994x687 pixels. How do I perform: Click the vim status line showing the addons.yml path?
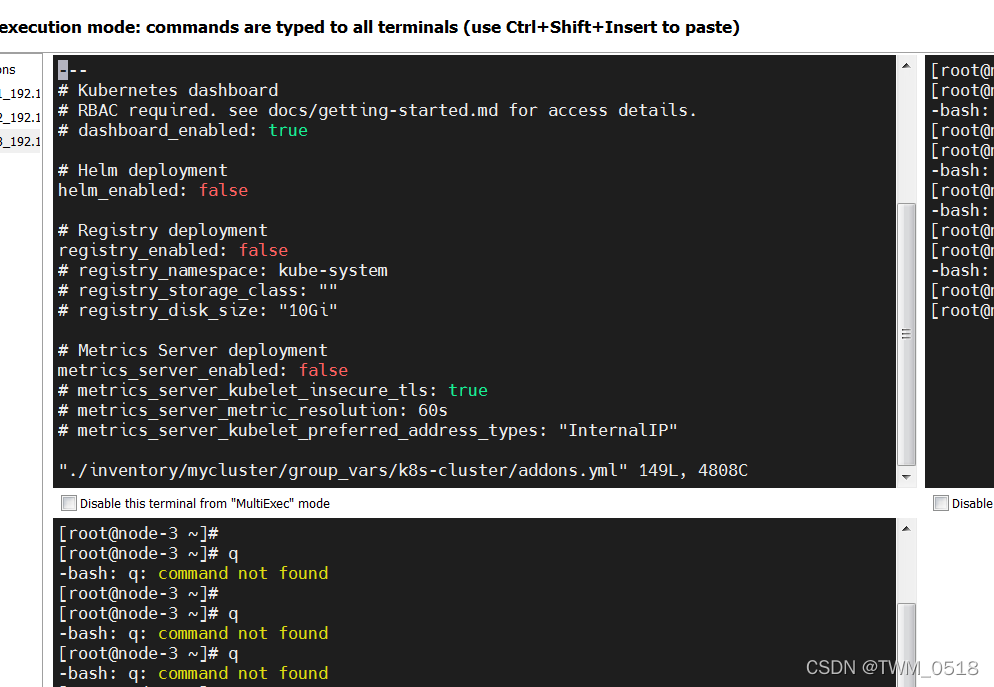point(402,470)
